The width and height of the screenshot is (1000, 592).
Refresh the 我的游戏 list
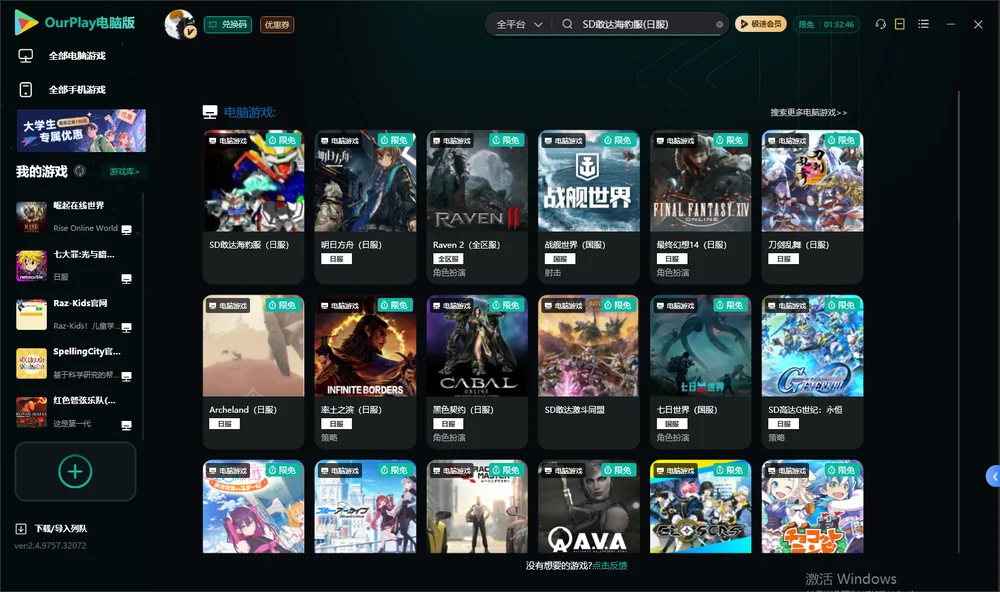(80, 171)
